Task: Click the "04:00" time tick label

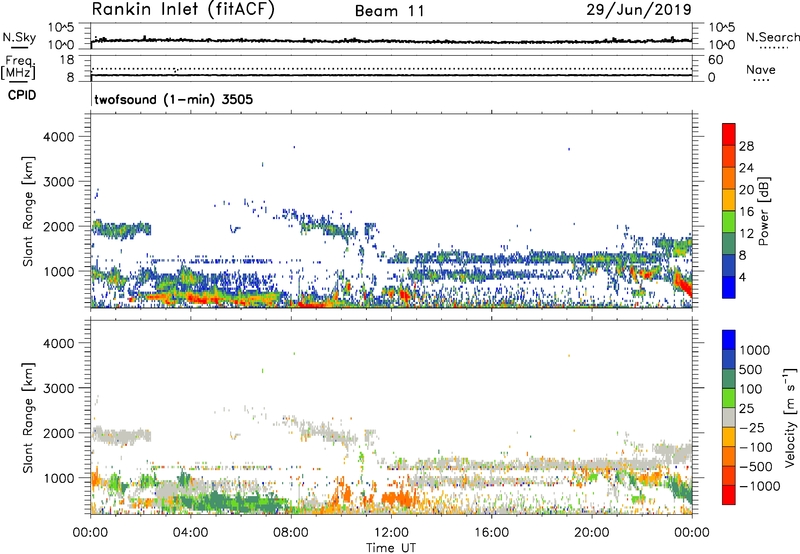Action: 190,533
